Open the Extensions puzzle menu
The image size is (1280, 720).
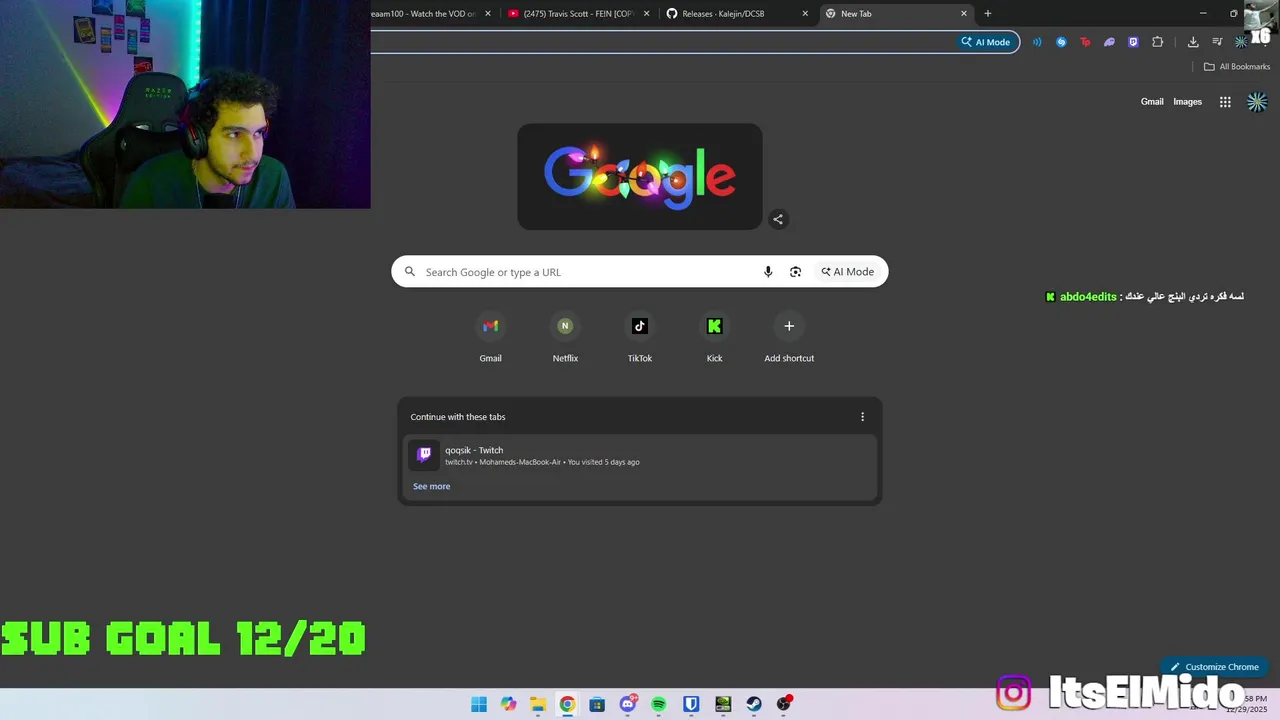tap(1158, 42)
